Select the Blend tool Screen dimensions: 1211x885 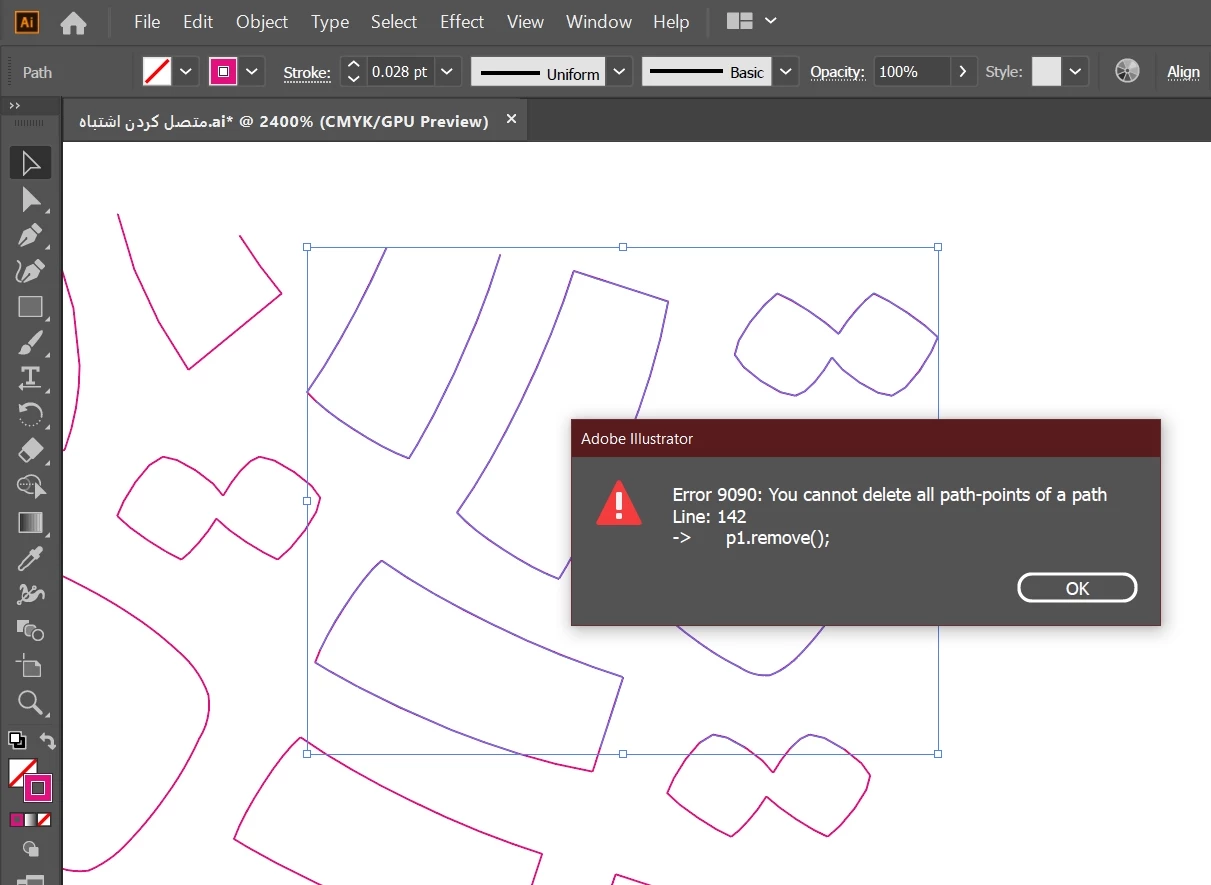pyautogui.click(x=30, y=630)
